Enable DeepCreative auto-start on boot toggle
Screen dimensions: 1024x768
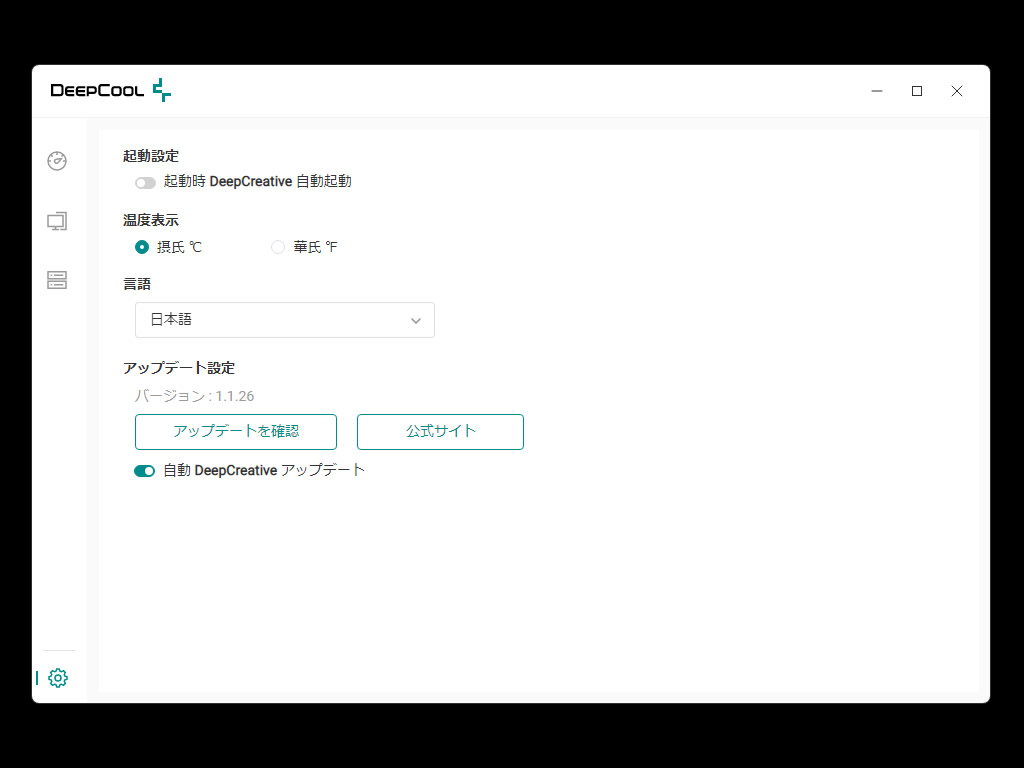(x=145, y=182)
